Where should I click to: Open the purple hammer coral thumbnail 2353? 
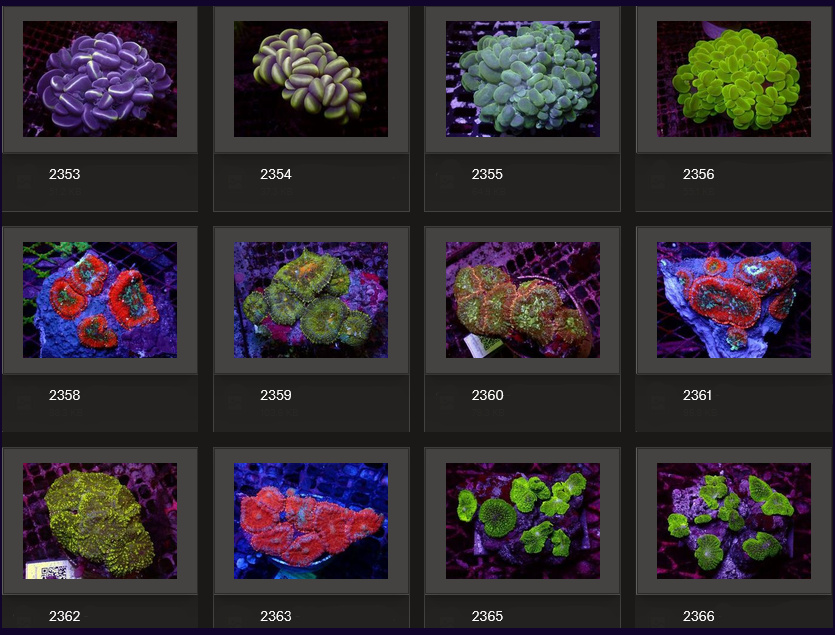(x=100, y=79)
